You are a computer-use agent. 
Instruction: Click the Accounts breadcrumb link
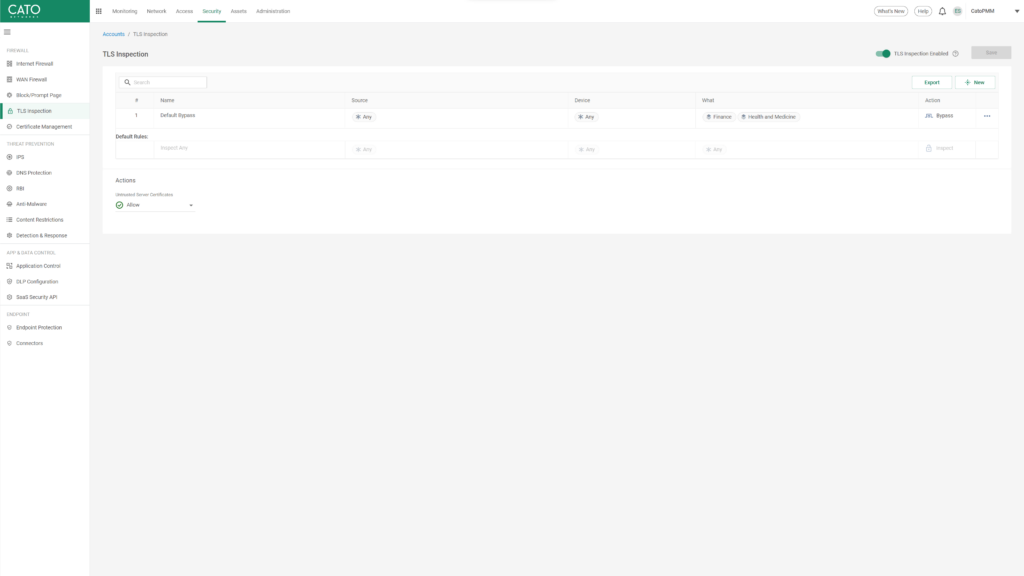(113, 33)
